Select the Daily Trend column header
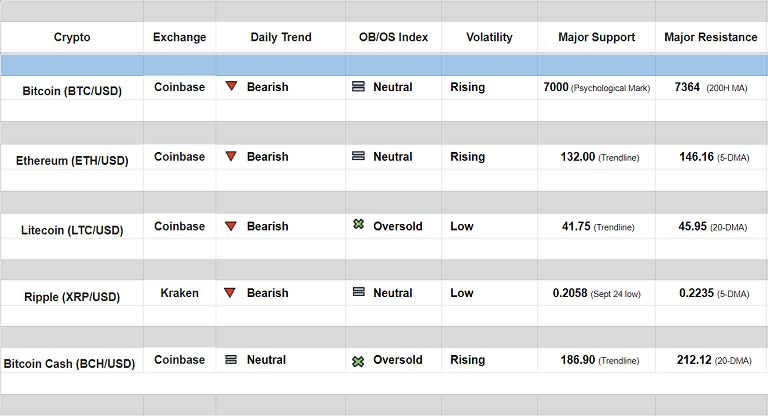 coord(280,37)
